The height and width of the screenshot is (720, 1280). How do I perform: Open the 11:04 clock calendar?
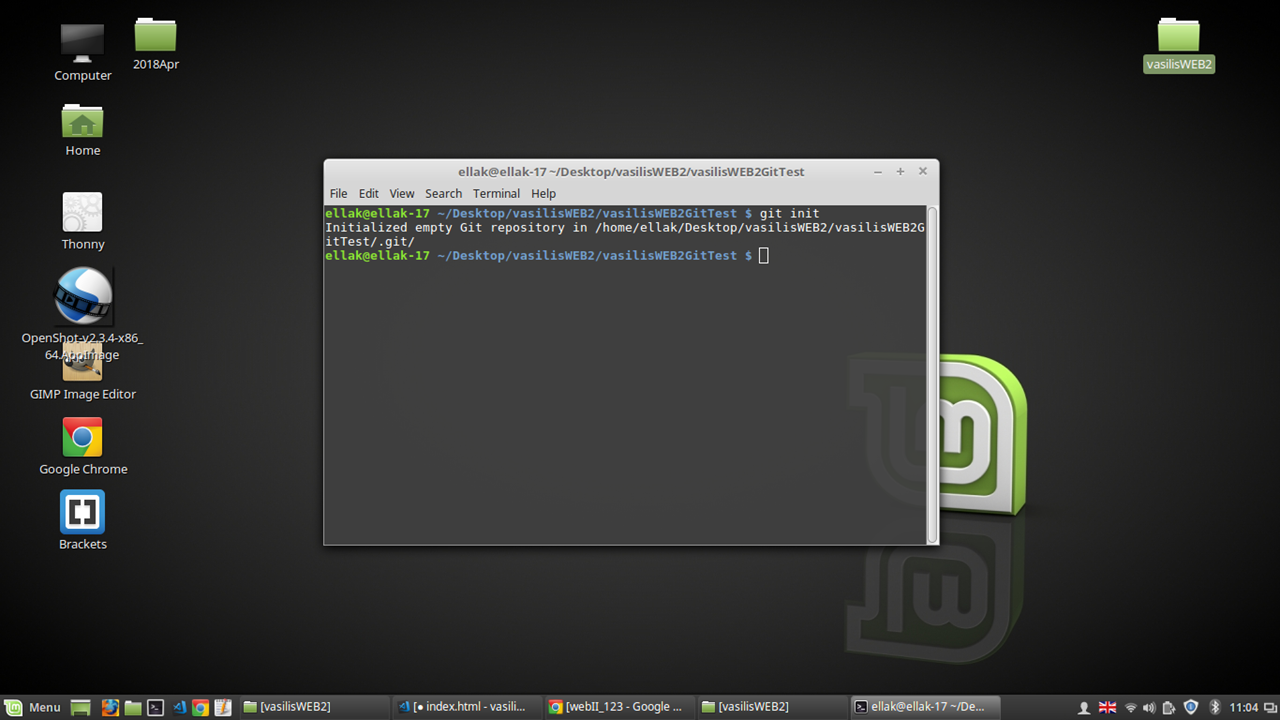coord(1244,707)
